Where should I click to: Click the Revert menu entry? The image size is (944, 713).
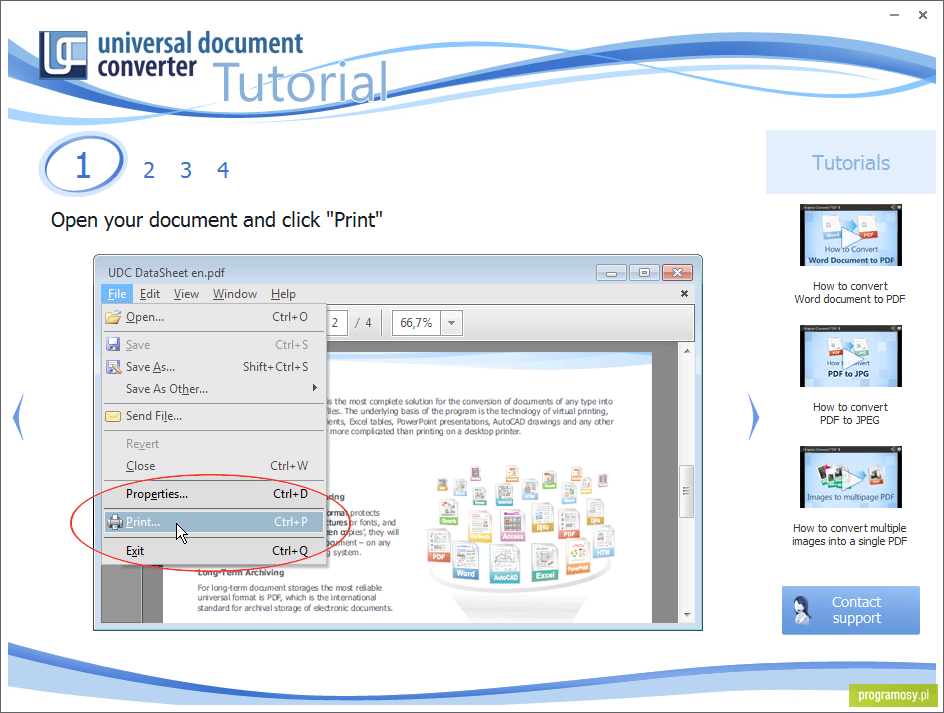[x=214, y=444]
